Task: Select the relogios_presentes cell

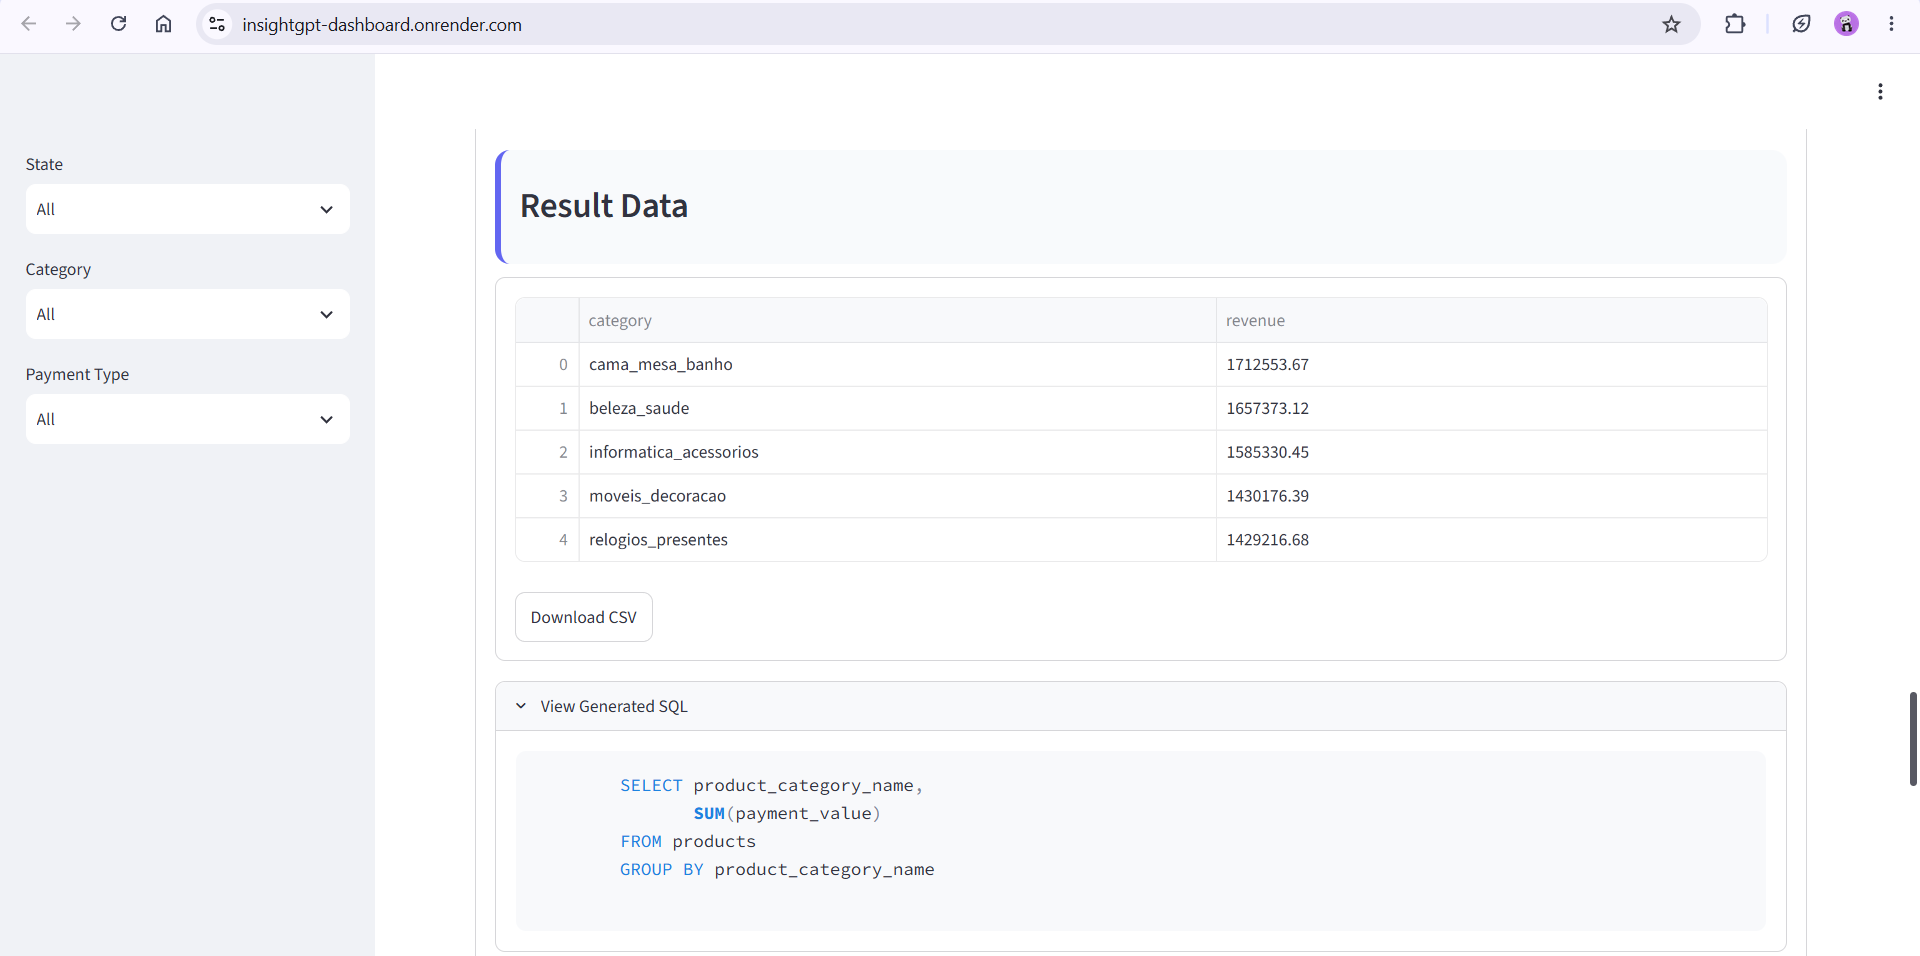Action: (x=897, y=540)
